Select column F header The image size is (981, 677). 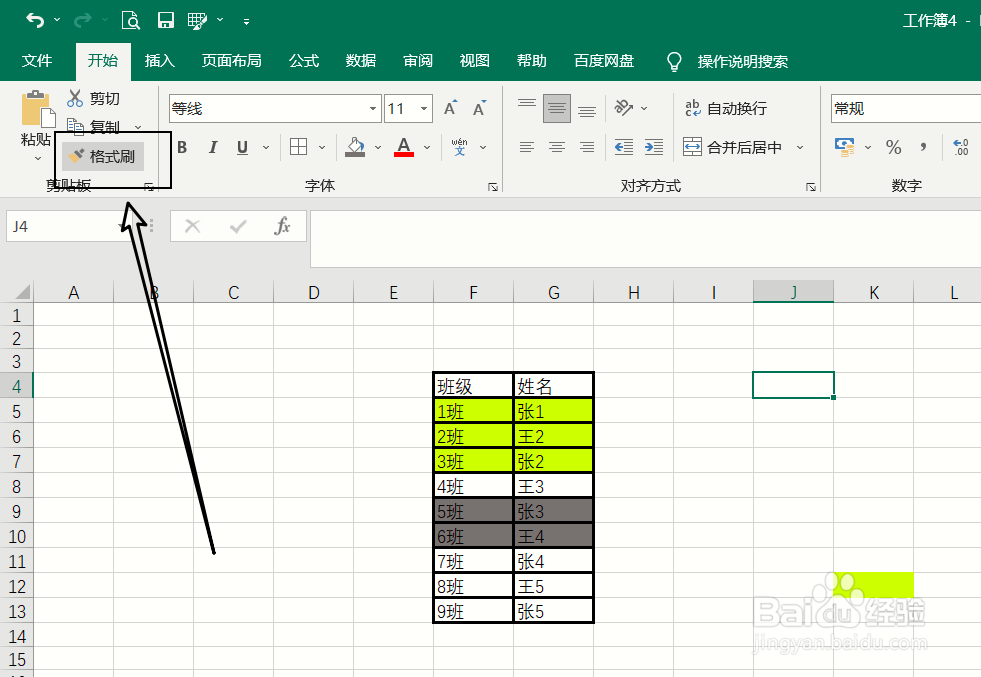tap(473, 292)
